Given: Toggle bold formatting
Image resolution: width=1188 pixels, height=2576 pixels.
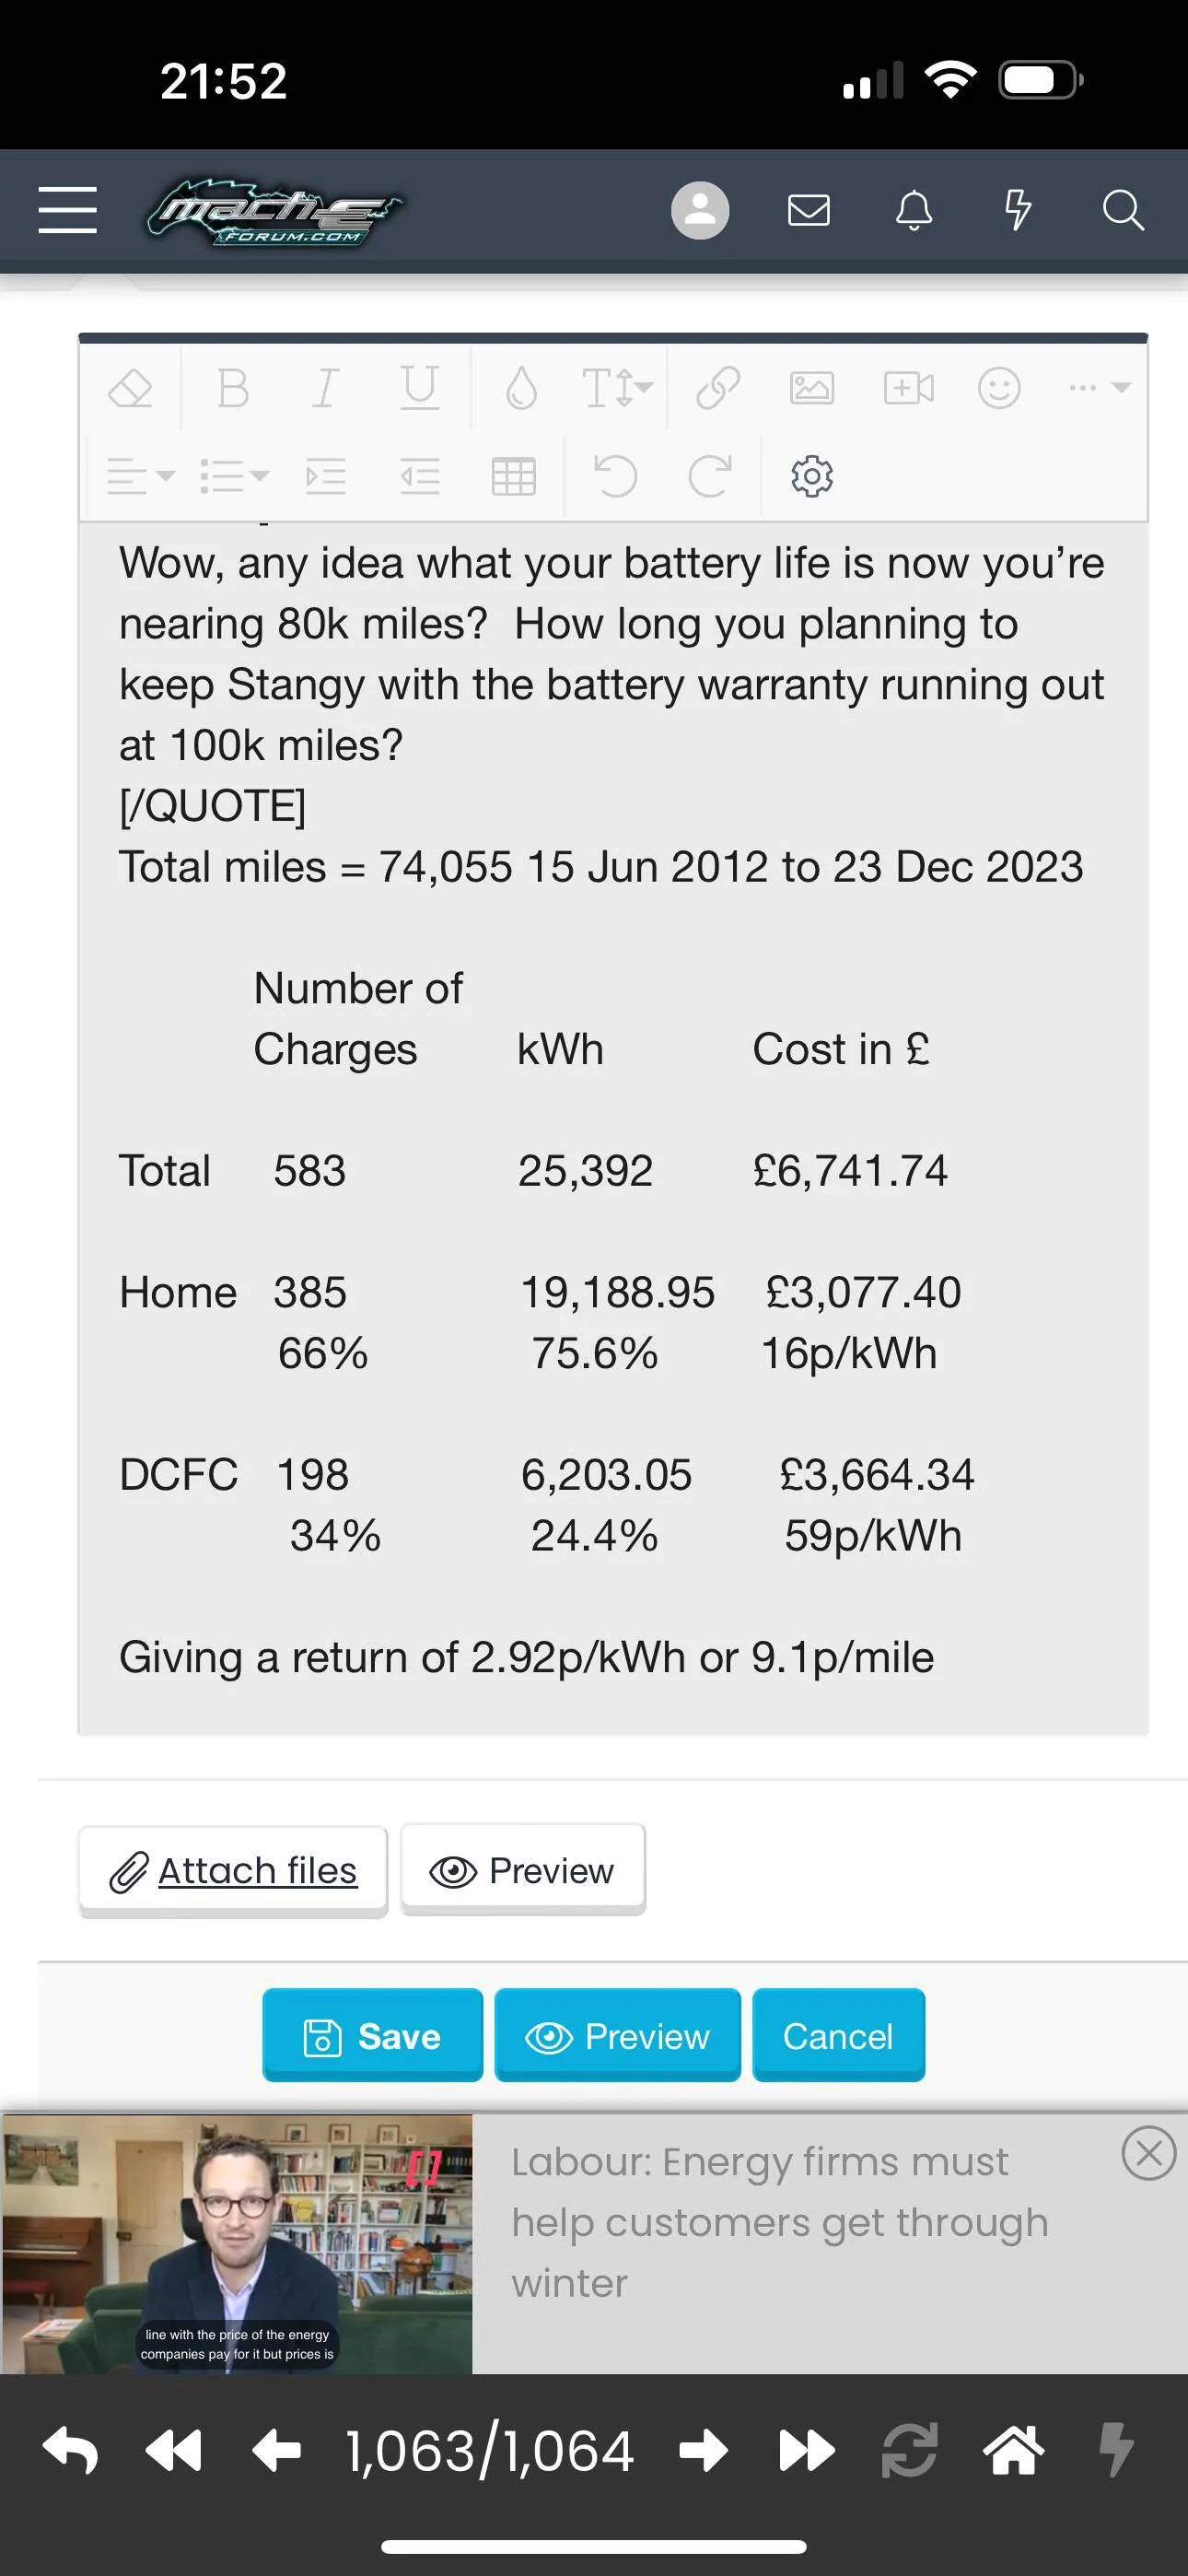Looking at the screenshot, I should click(233, 388).
